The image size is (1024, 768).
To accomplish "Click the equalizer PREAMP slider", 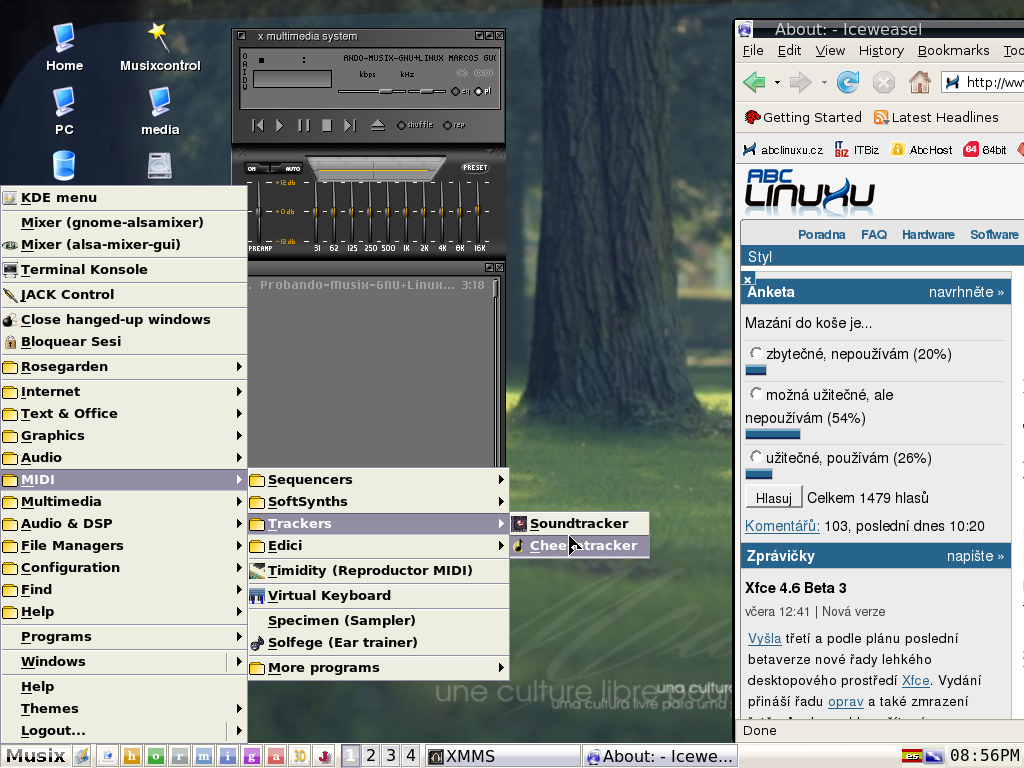I will (x=259, y=211).
